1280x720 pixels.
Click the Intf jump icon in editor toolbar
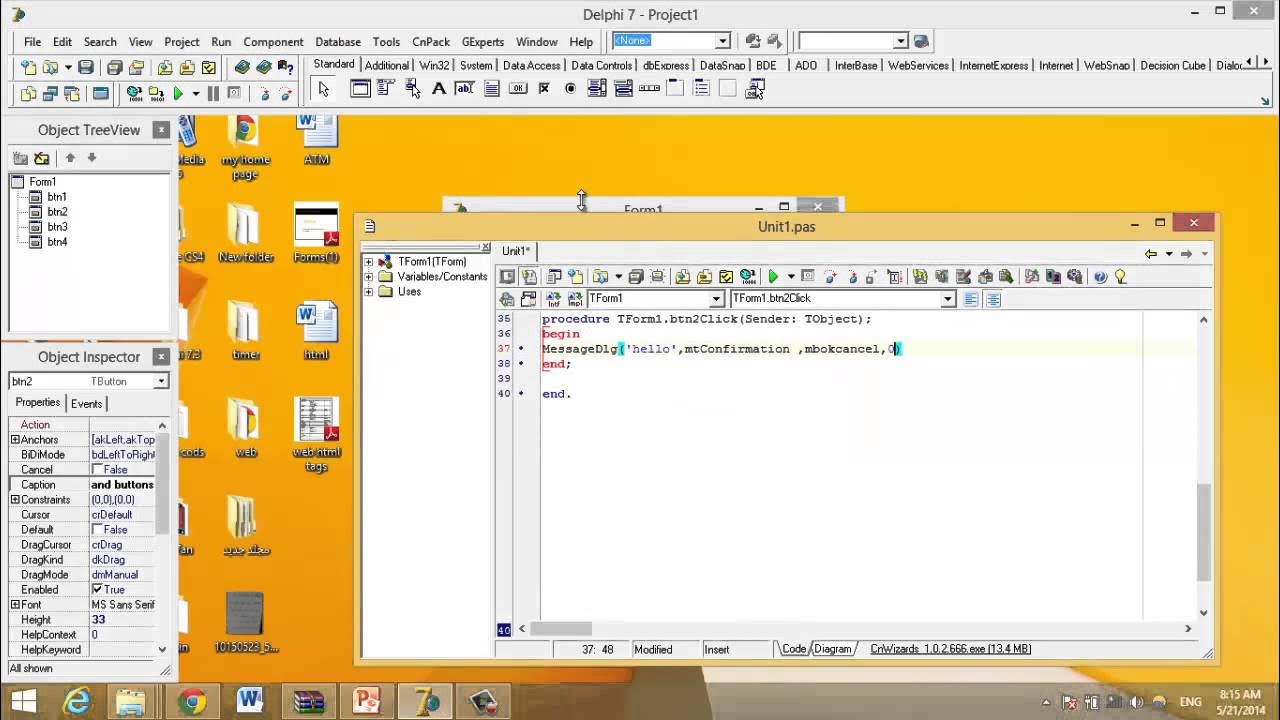(x=553, y=299)
